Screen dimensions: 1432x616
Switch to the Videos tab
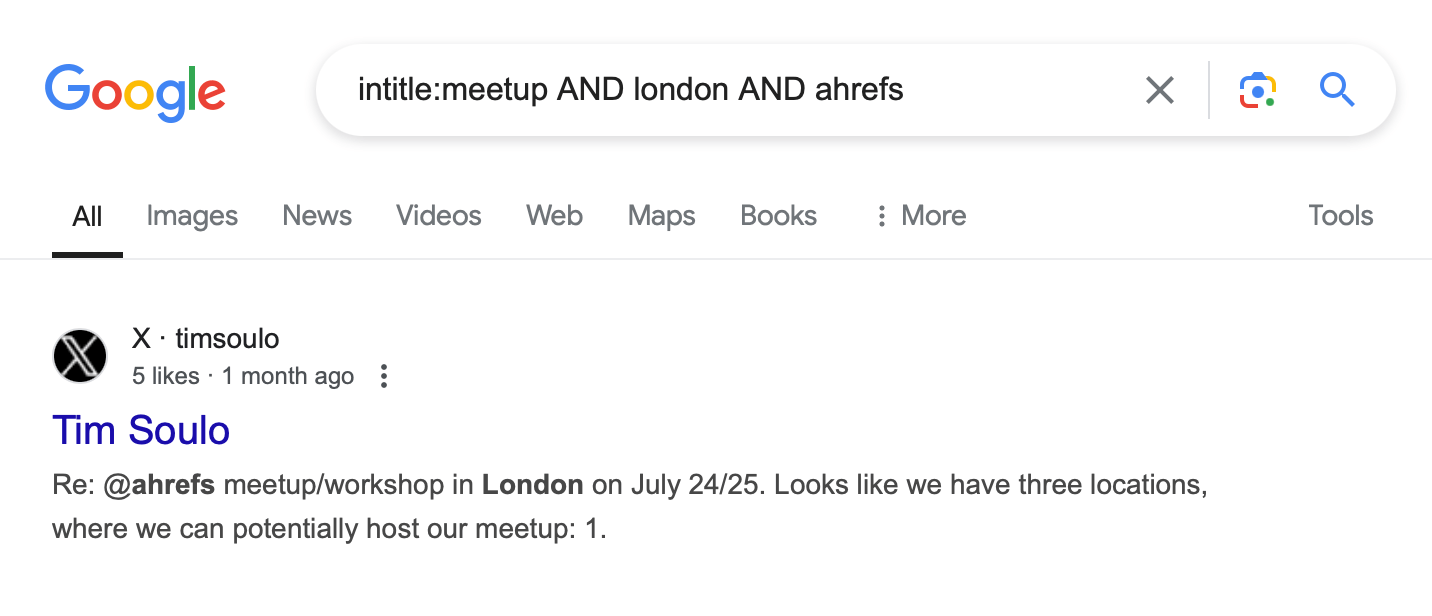click(x=438, y=215)
